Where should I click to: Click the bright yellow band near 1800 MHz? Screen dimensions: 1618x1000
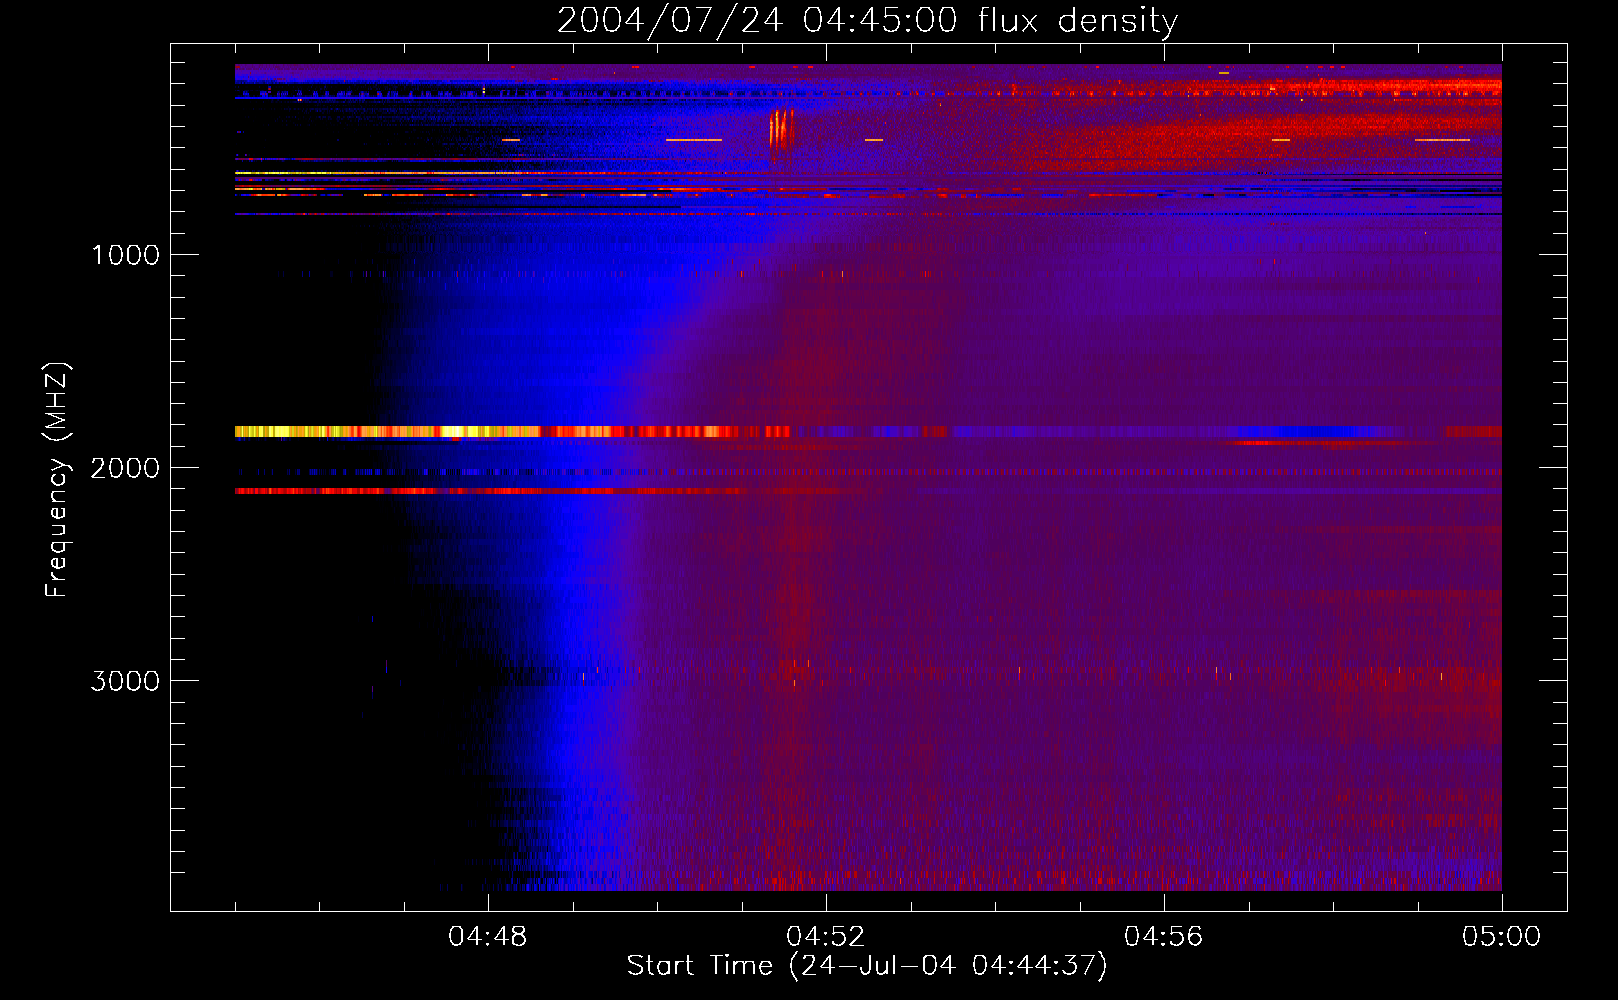(512, 432)
